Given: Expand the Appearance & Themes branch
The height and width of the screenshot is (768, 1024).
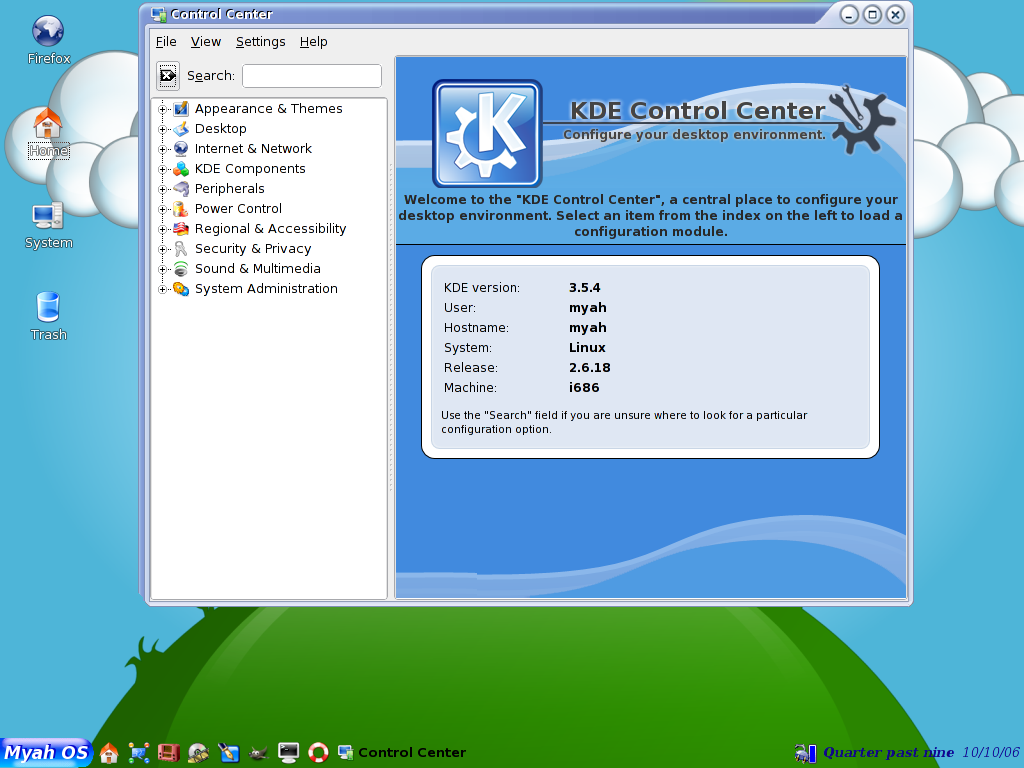Looking at the screenshot, I should tap(163, 109).
